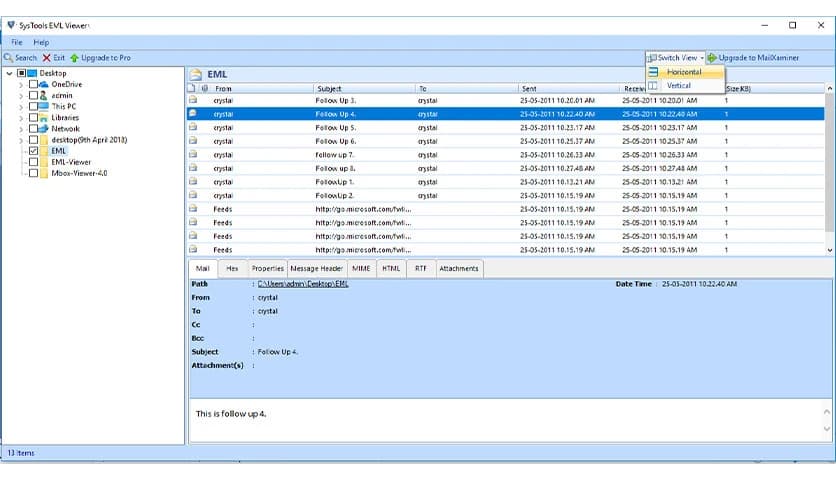
Task: Click the green Upgrade to Pro arrow icon
Action: 74,58
